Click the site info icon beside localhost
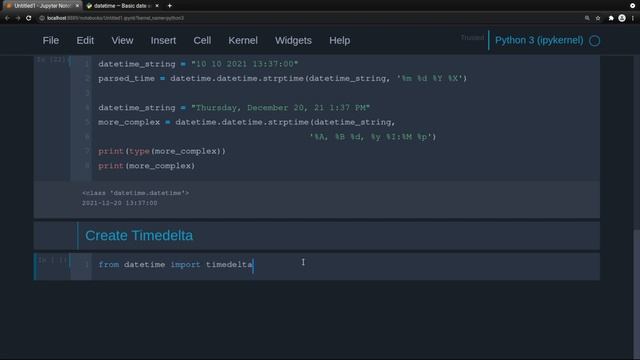Image resolution: width=640 pixels, height=360 pixels. point(42,18)
